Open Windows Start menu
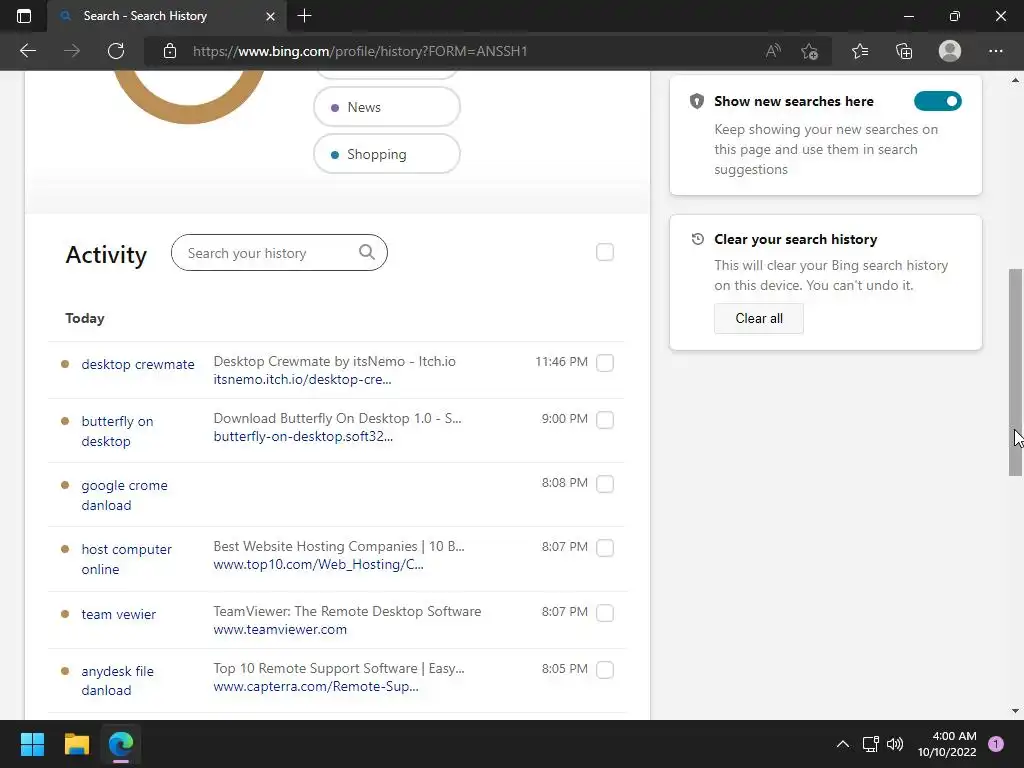This screenshot has height=768, width=1024. click(32, 744)
